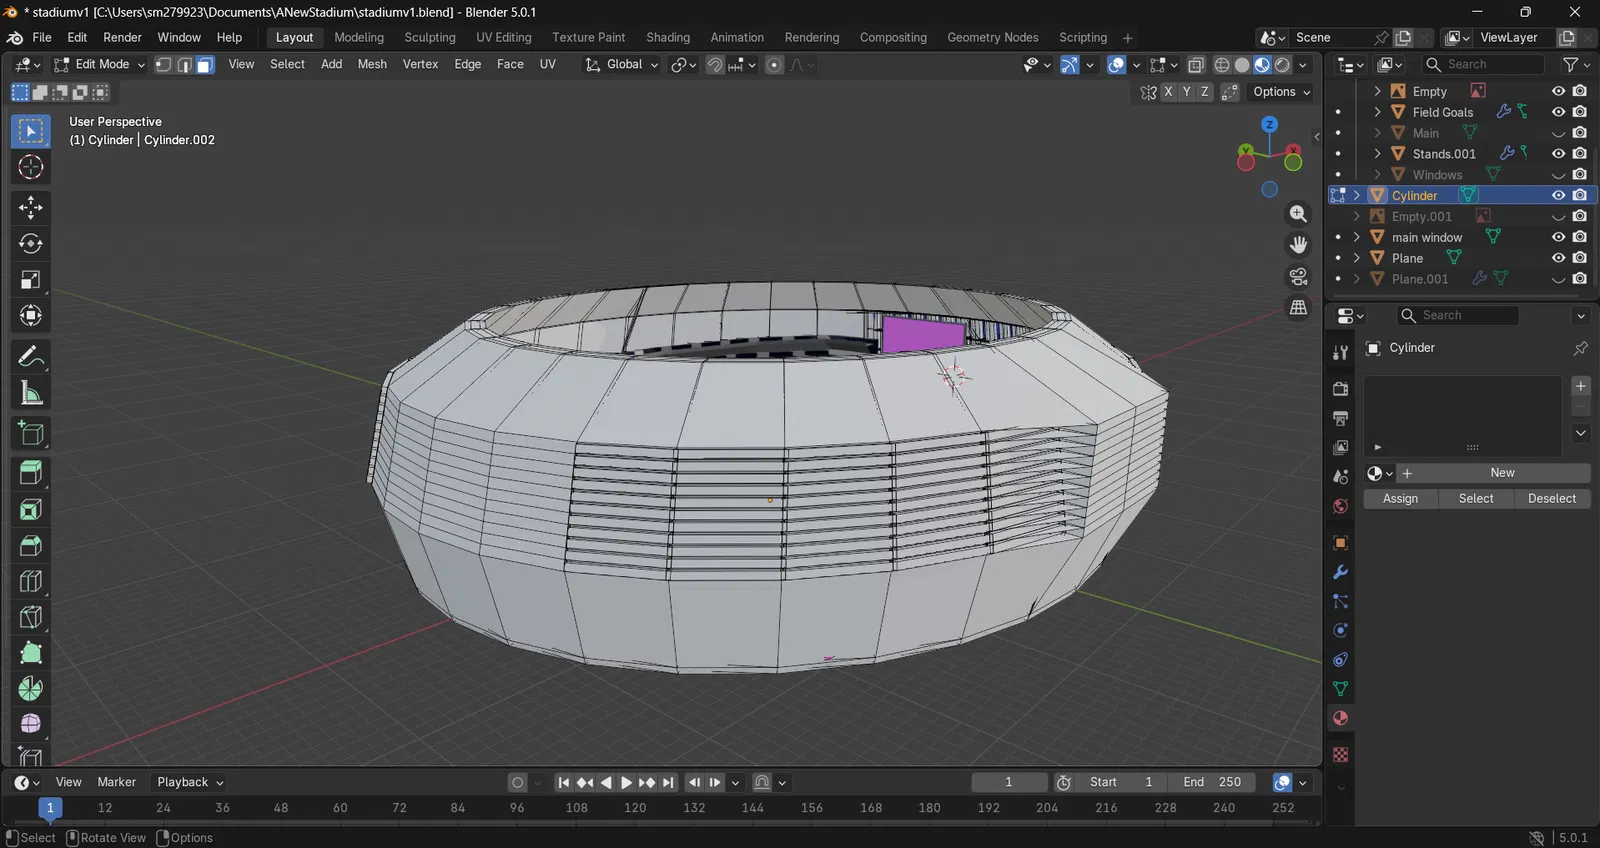Open the Edit Mode dropdown
This screenshot has height=848, width=1600.
99,65
